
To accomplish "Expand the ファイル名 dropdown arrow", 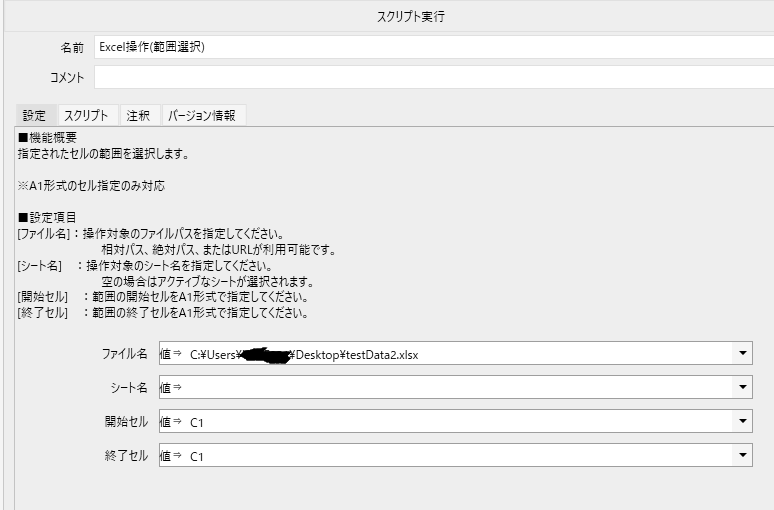I will [x=742, y=353].
